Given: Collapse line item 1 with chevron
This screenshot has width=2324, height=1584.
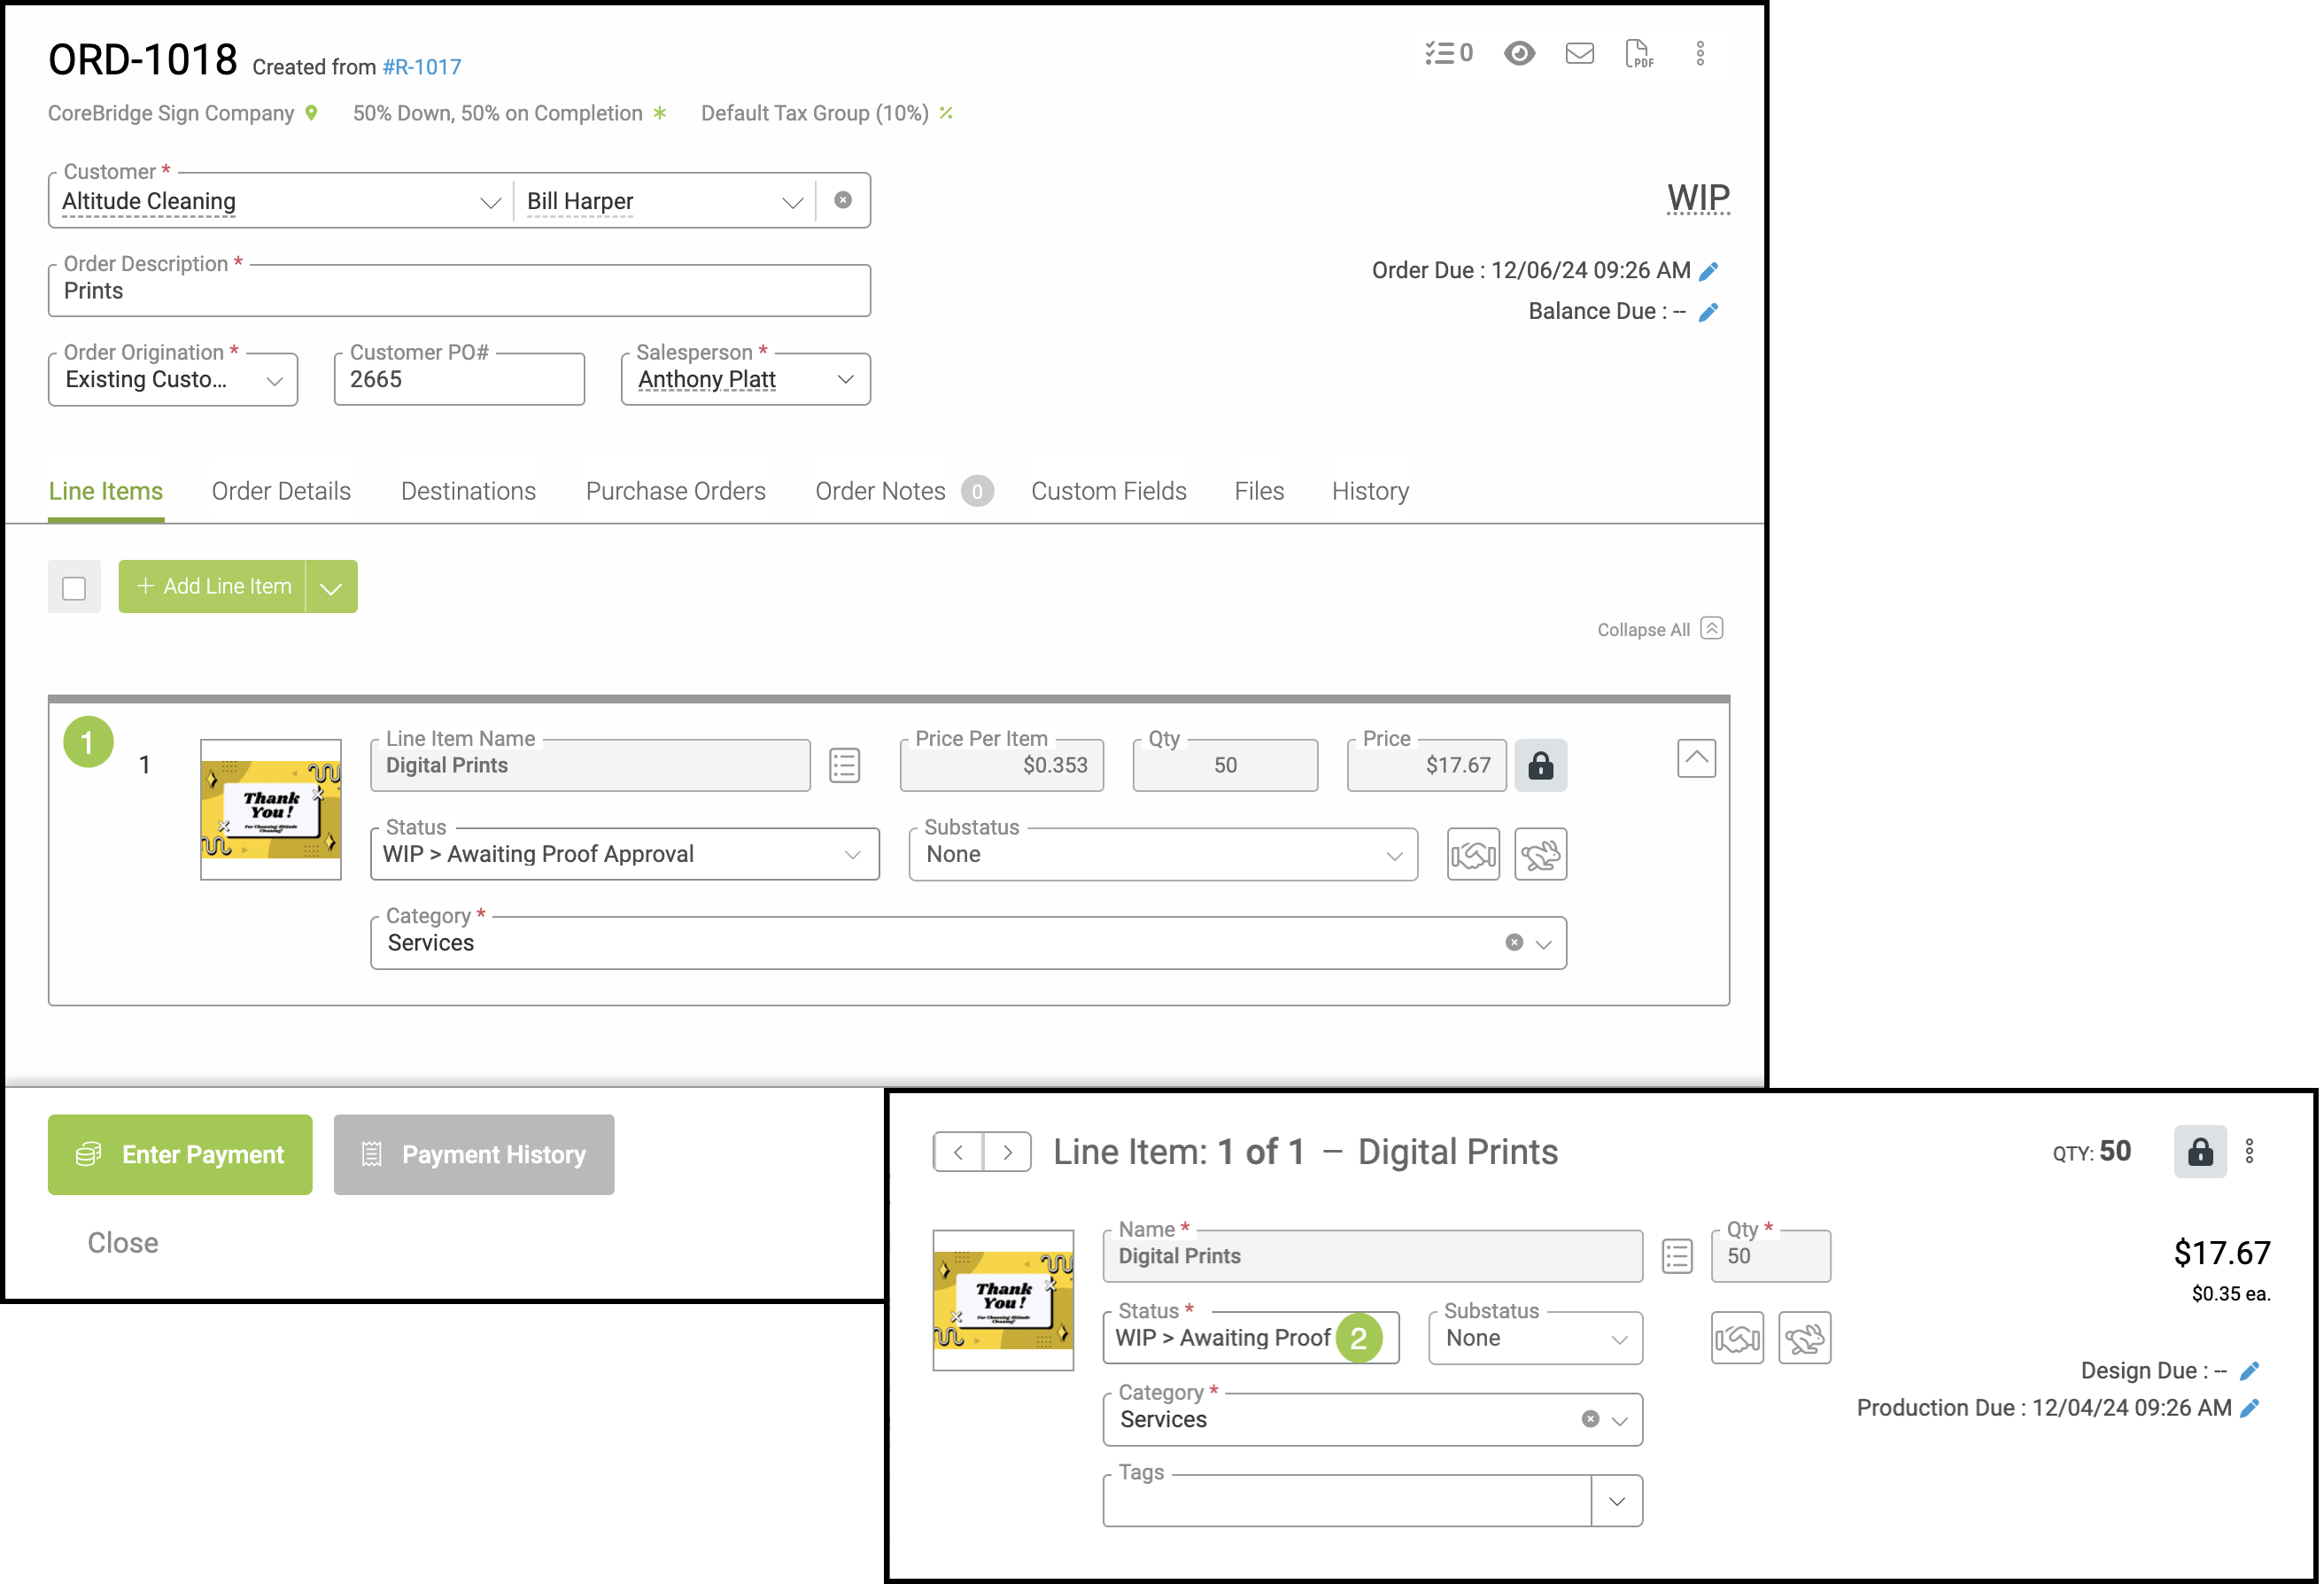Looking at the screenshot, I should (1696, 758).
